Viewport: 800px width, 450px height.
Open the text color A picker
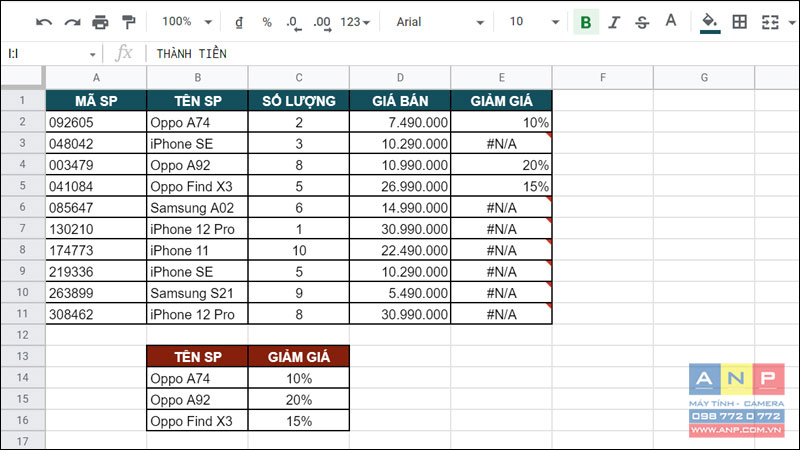[x=670, y=21]
